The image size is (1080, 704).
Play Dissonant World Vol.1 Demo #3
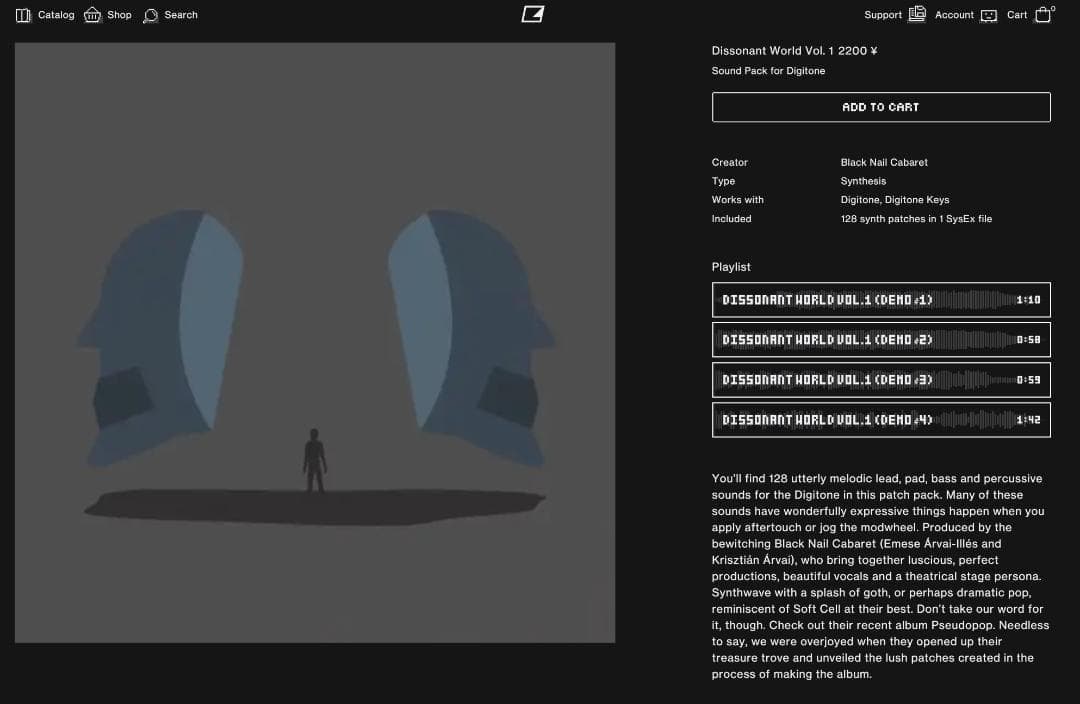(881, 380)
